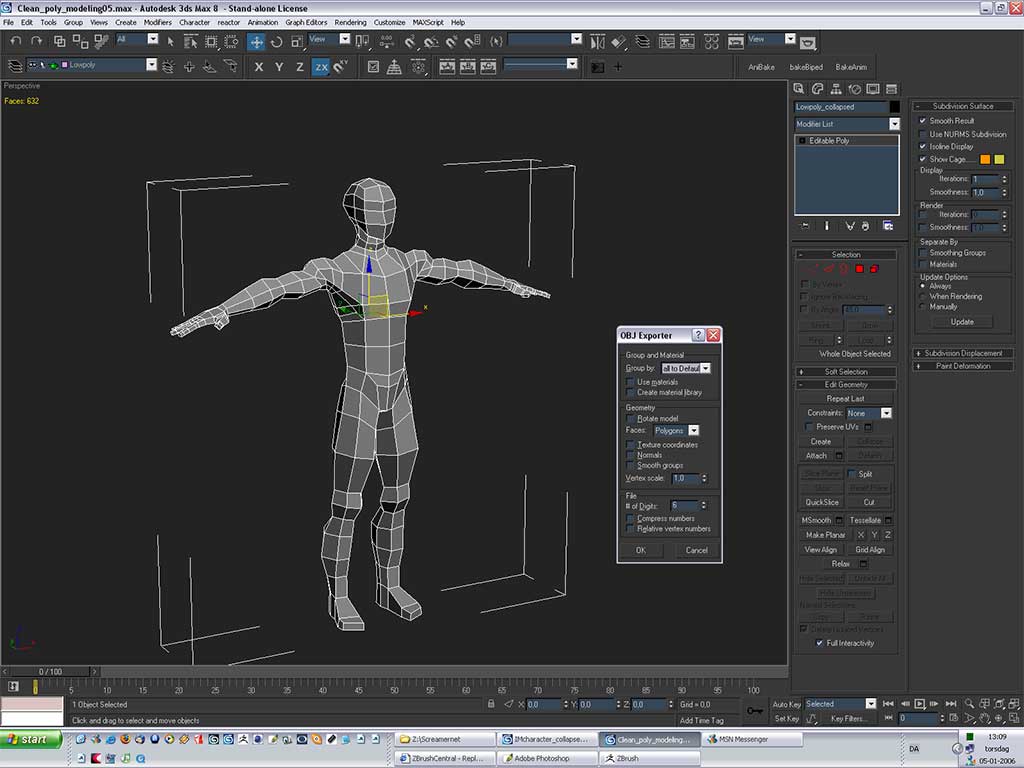Click the Mirror tool icon
Image resolution: width=1024 pixels, height=768 pixels.
coord(597,43)
